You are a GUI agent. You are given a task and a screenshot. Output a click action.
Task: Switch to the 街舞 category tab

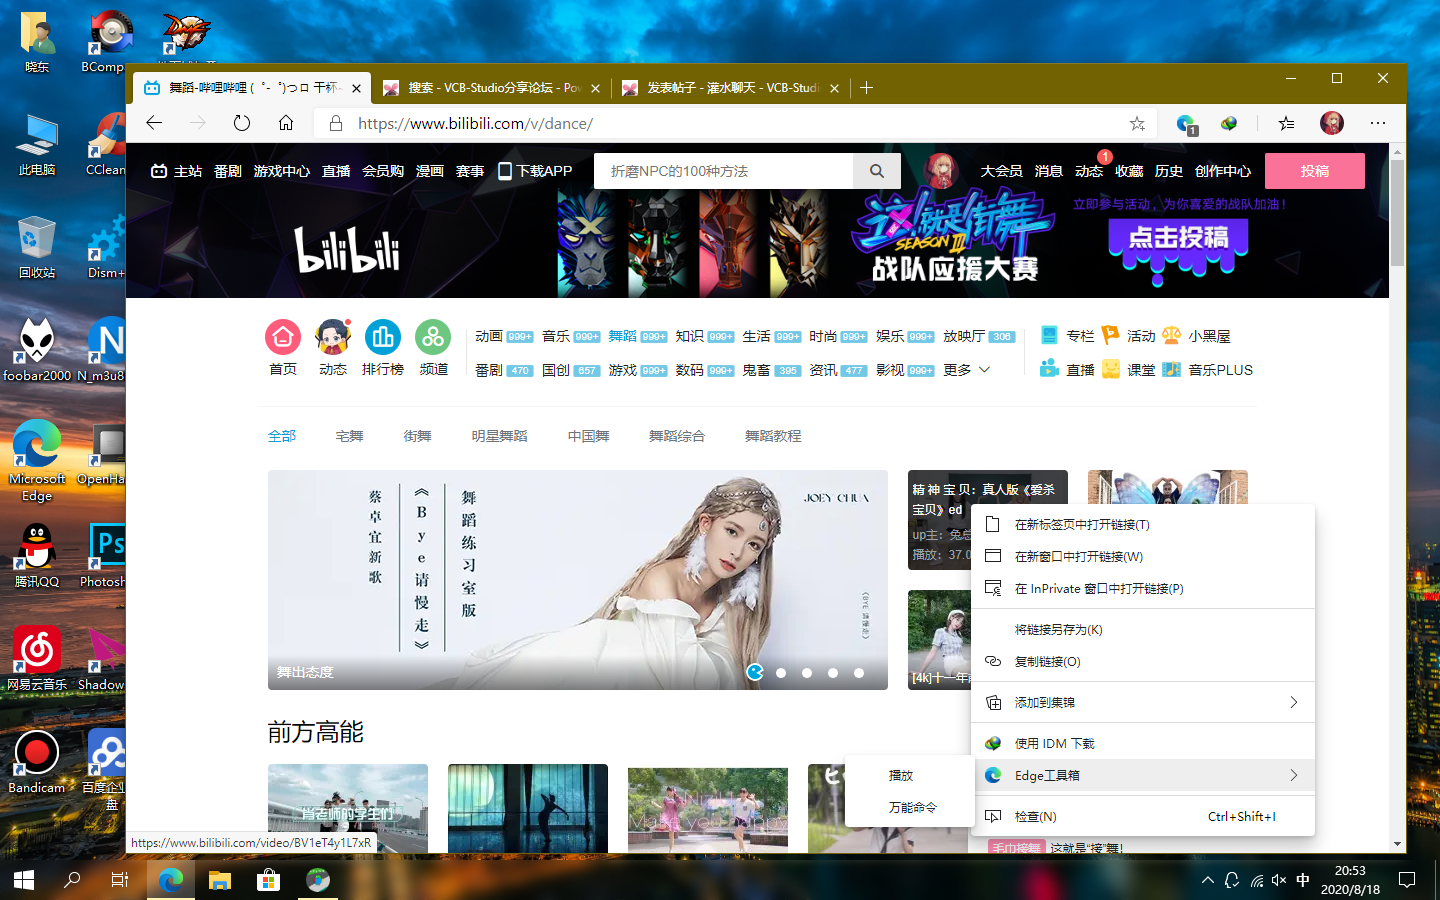point(417,436)
